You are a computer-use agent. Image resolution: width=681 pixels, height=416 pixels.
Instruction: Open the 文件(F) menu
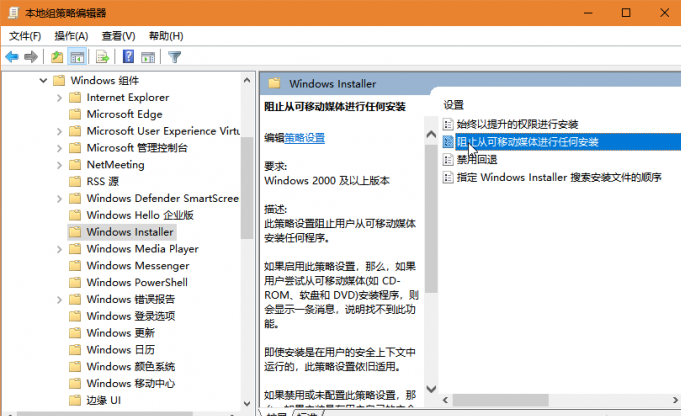tap(25, 36)
